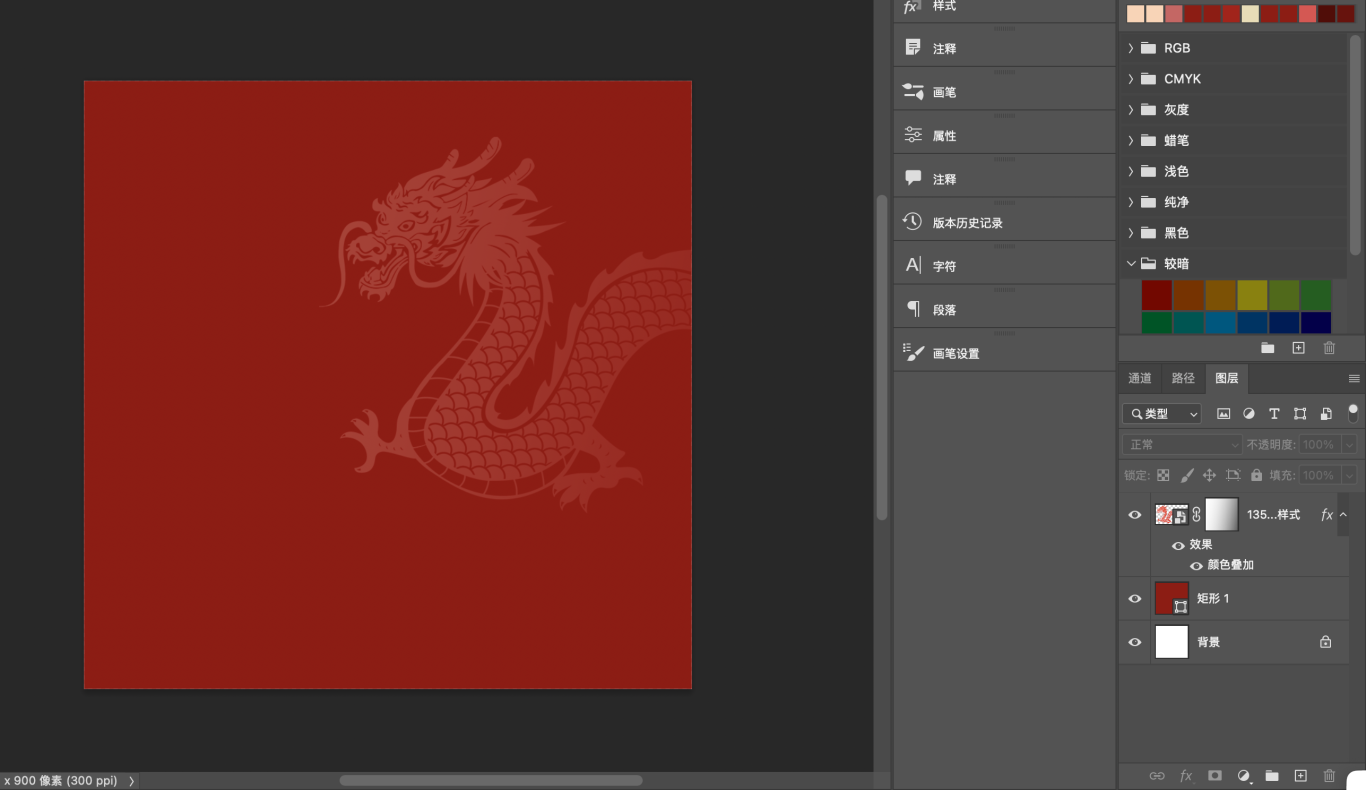This screenshot has height=790, width=1366.
Task: Open the 画笔 brushes panel
Action: 912,92
